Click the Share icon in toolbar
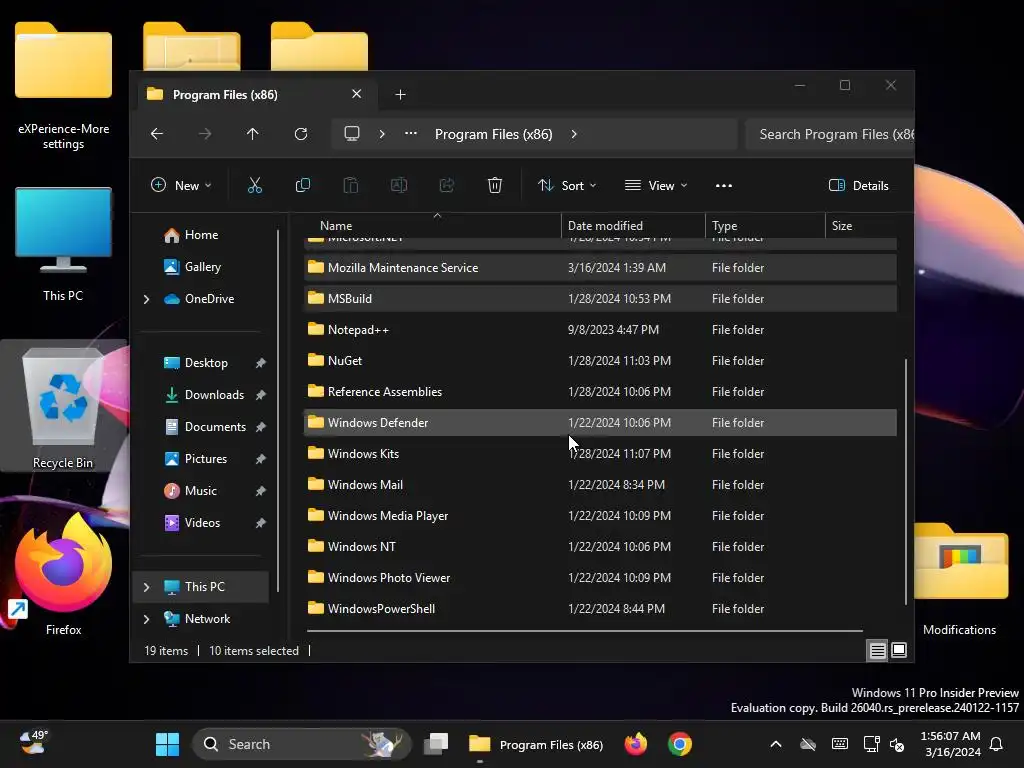 pos(447,185)
